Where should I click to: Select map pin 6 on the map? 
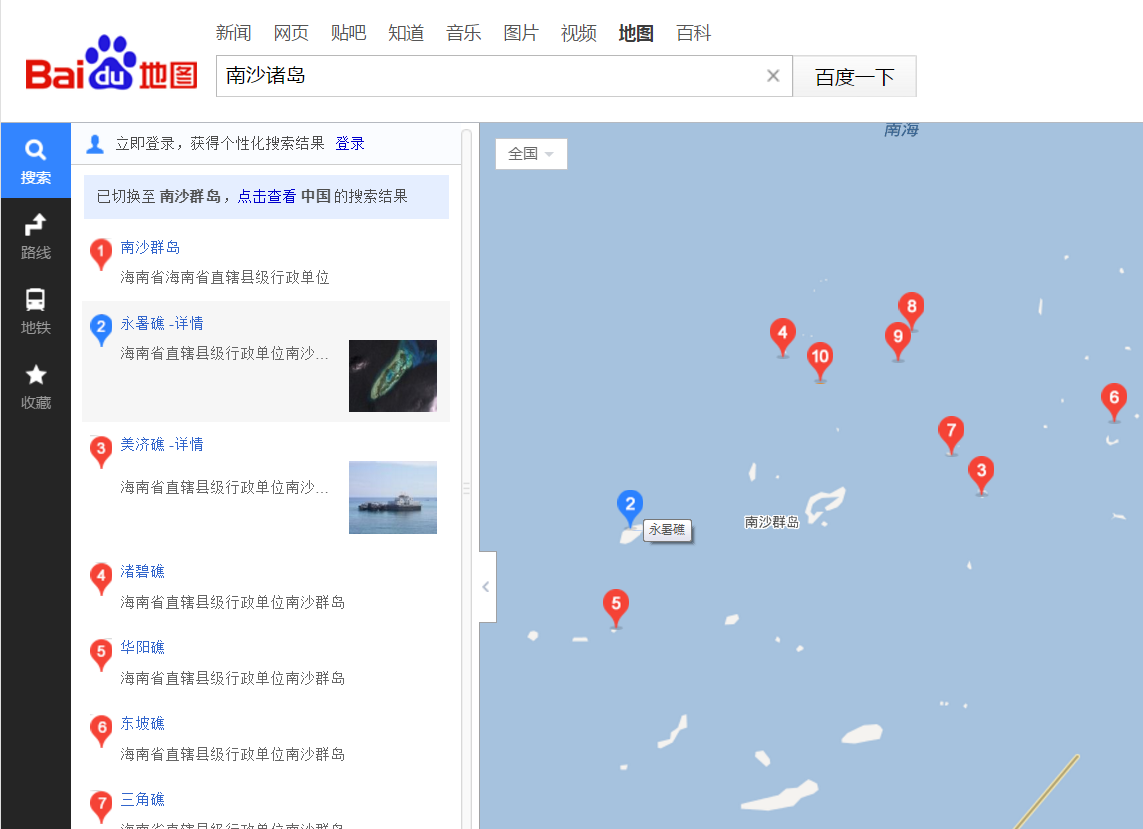1114,401
